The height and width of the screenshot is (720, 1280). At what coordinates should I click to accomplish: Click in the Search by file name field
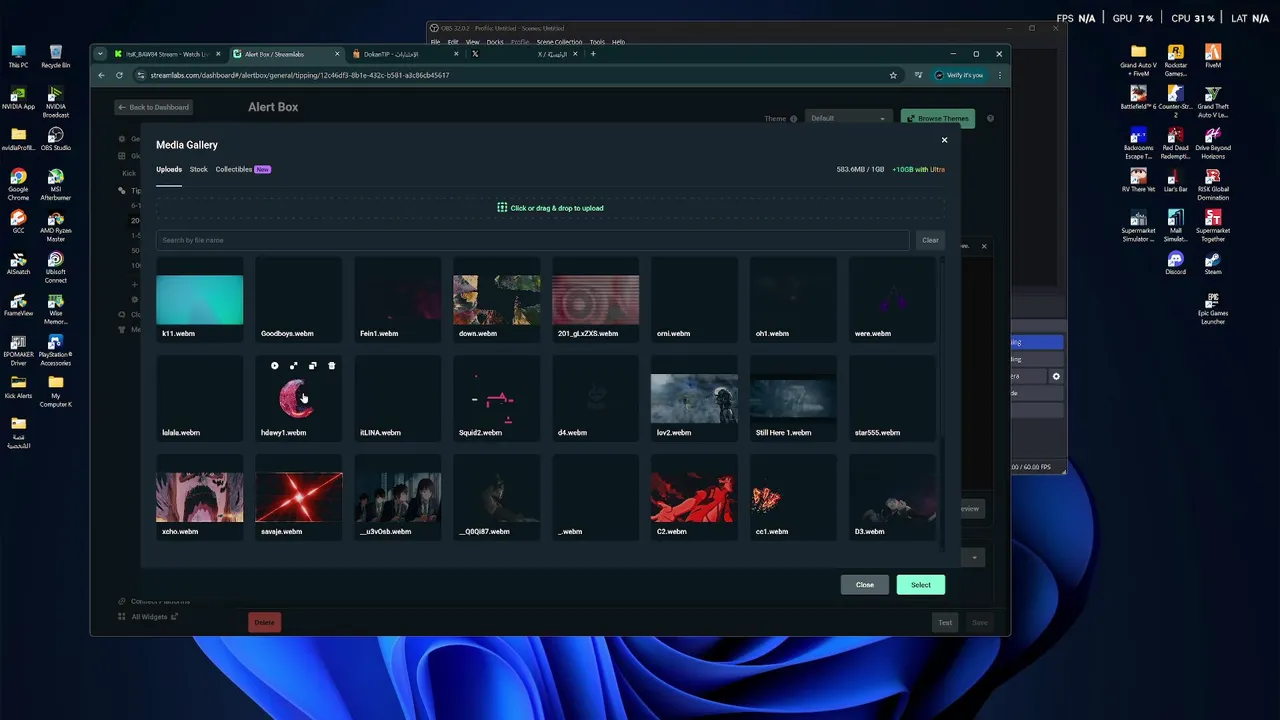click(532, 240)
